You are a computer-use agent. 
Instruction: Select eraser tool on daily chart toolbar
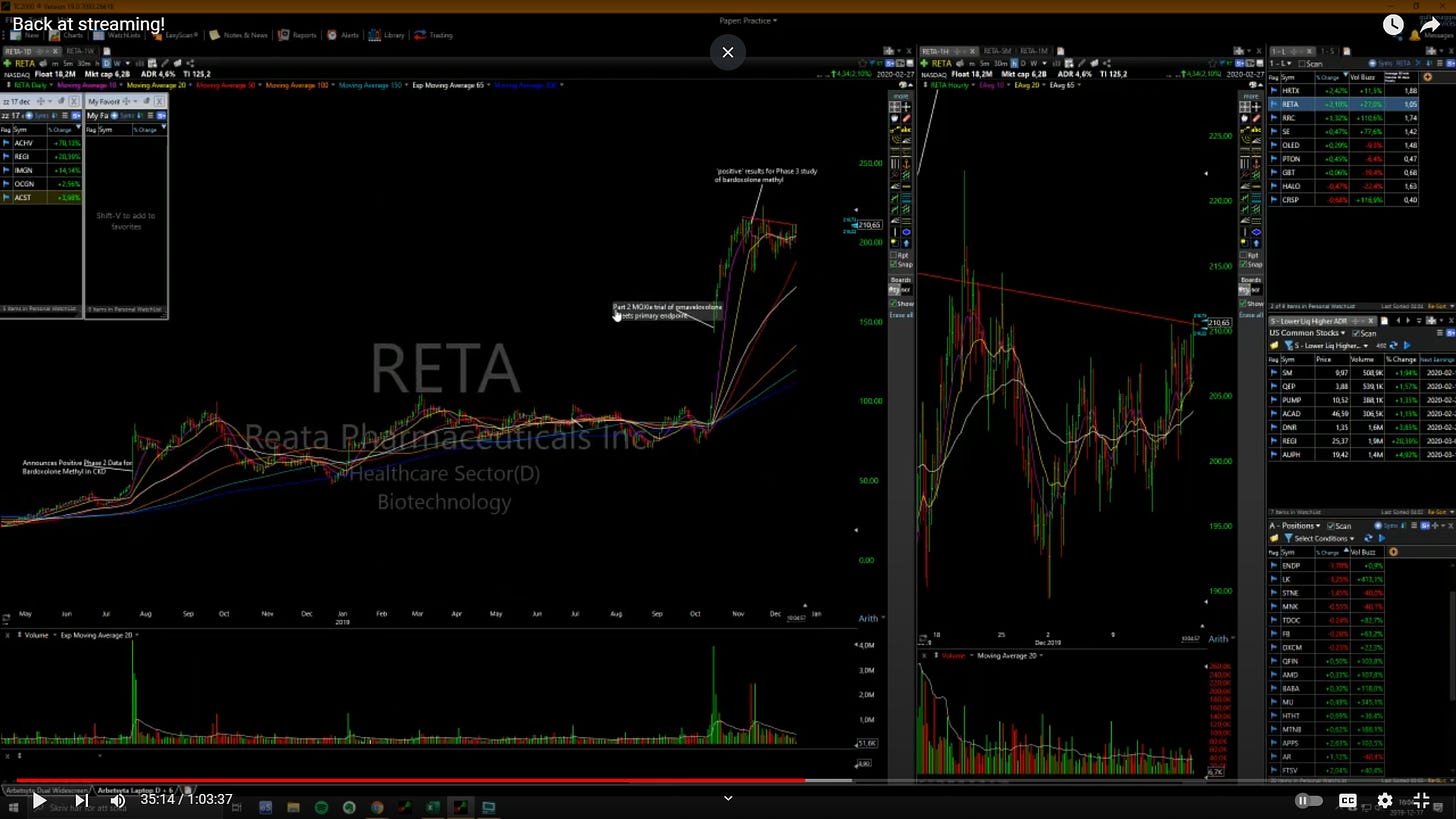tap(906, 118)
